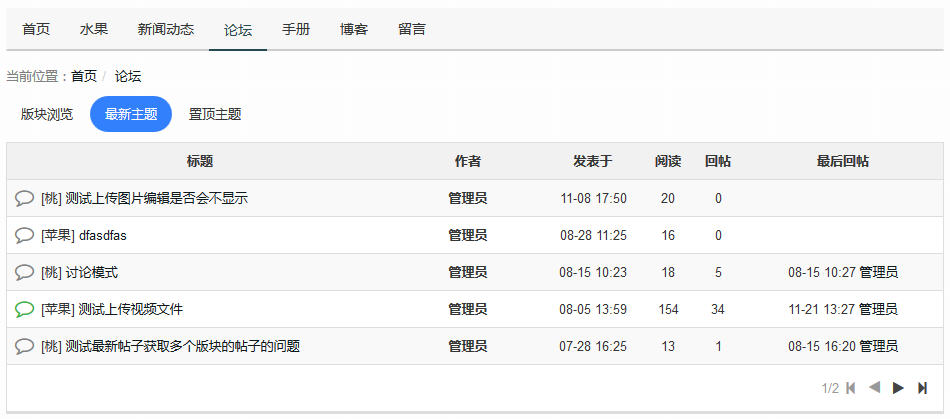Screen dimensions: 950x419
Task: Jump to the last page arrow
Action: pos(922,388)
